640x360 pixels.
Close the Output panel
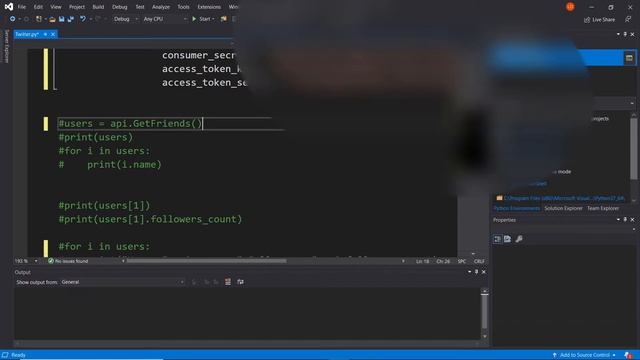click(484, 272)
